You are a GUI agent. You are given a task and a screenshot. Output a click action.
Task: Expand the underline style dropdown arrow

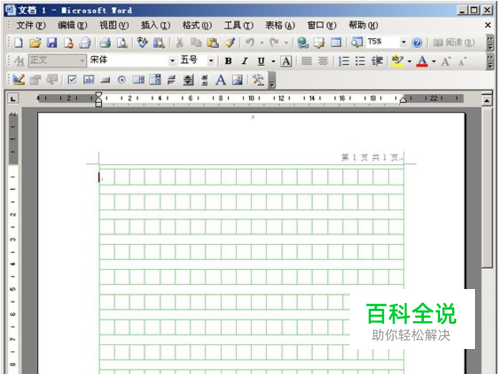pyautogui.click(x=273, y=61)
